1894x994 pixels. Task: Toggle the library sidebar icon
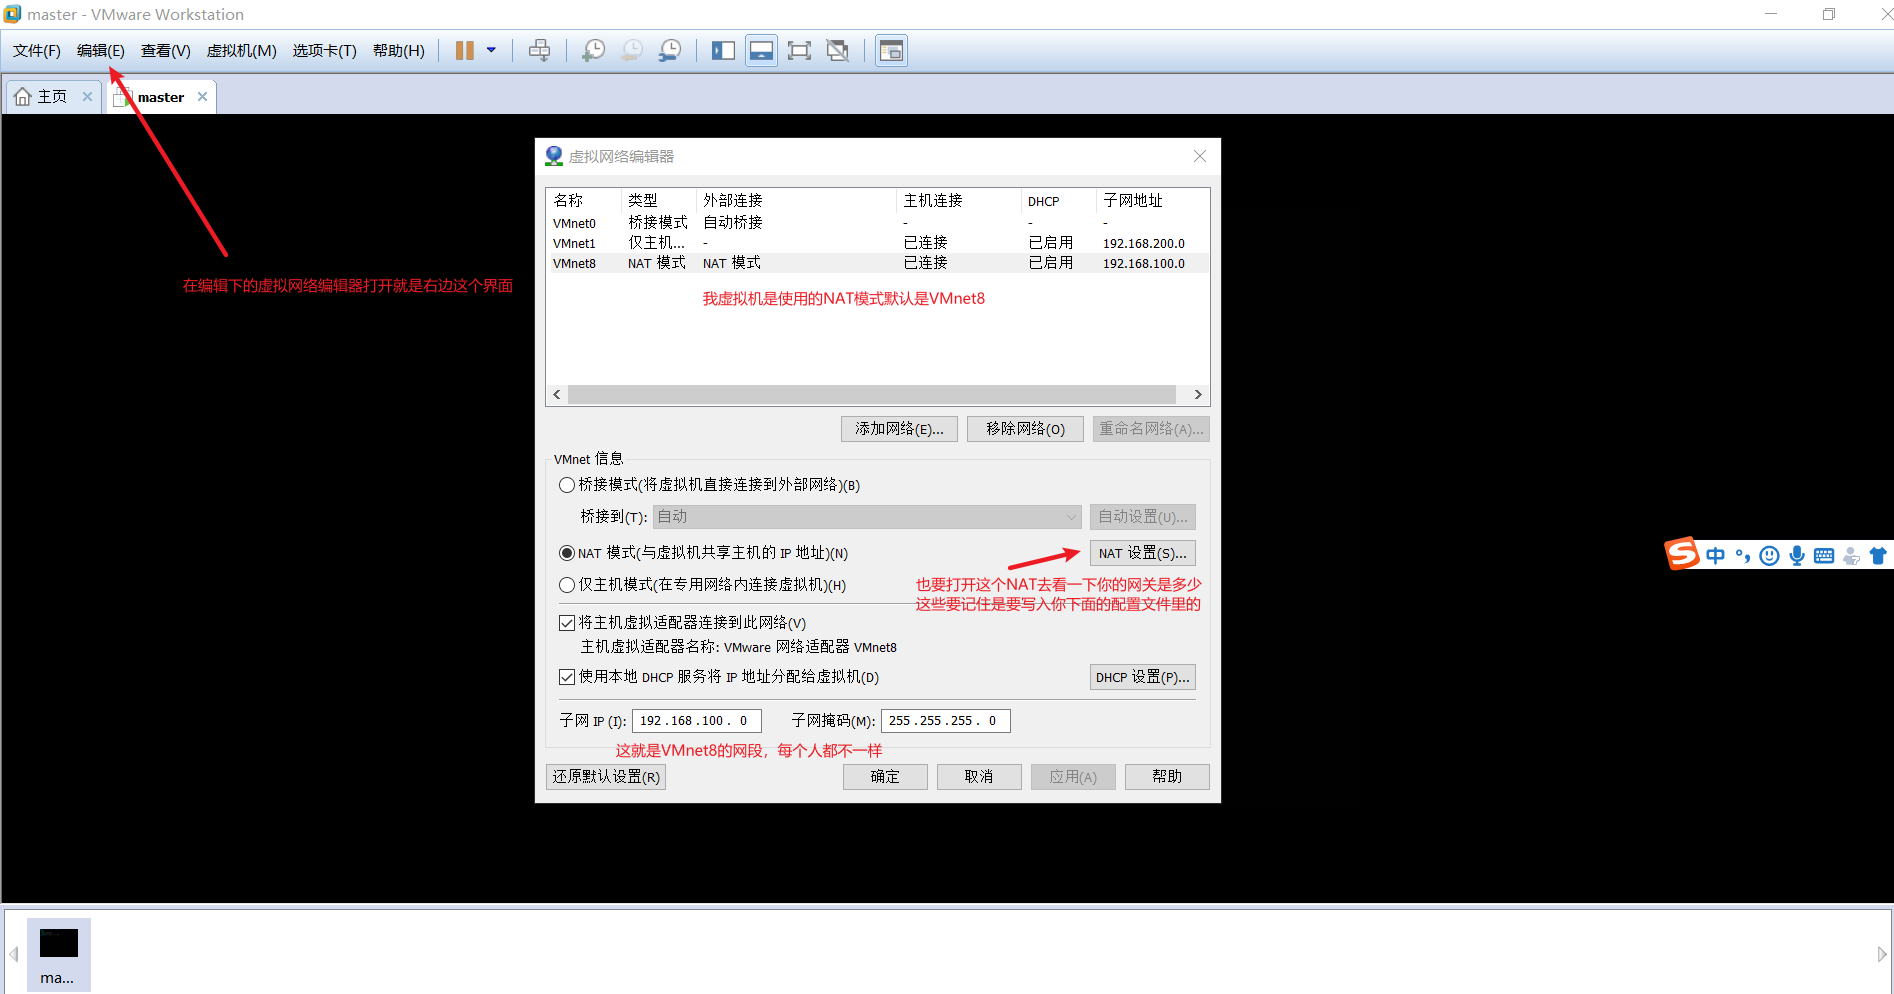pos(723,51)
